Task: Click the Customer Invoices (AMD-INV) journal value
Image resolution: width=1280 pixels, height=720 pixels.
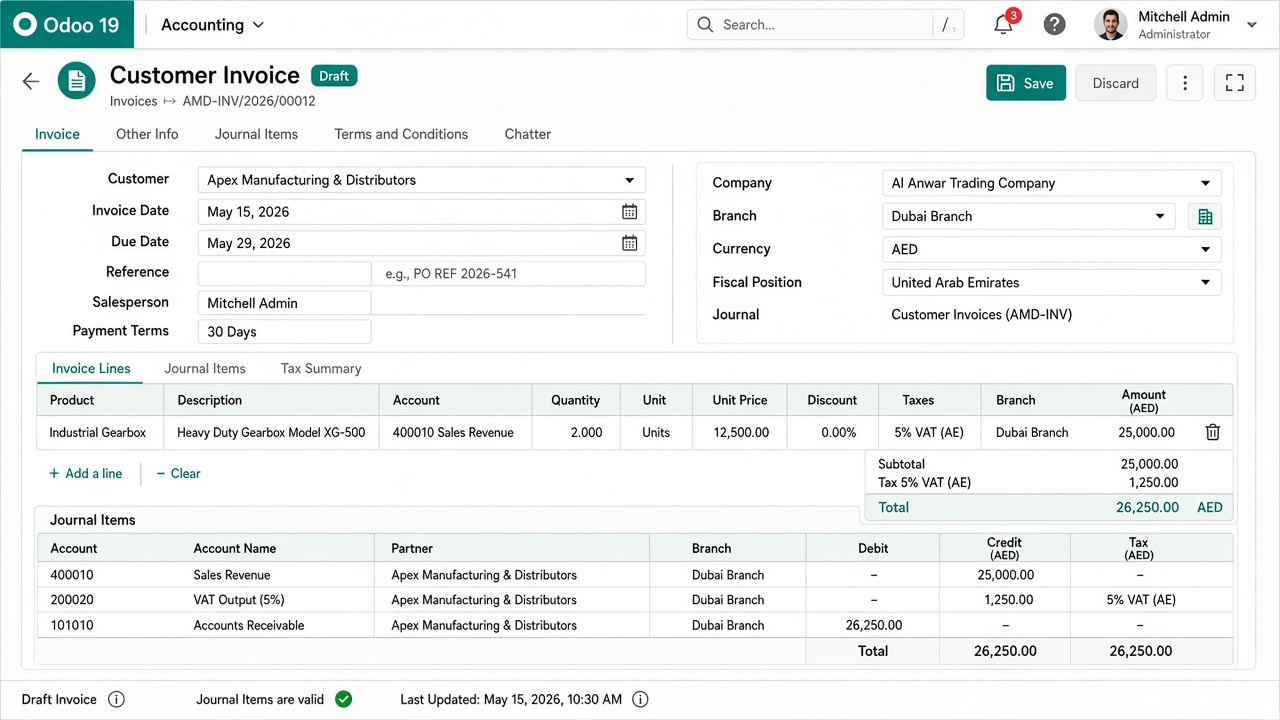Action: [981, 314]
